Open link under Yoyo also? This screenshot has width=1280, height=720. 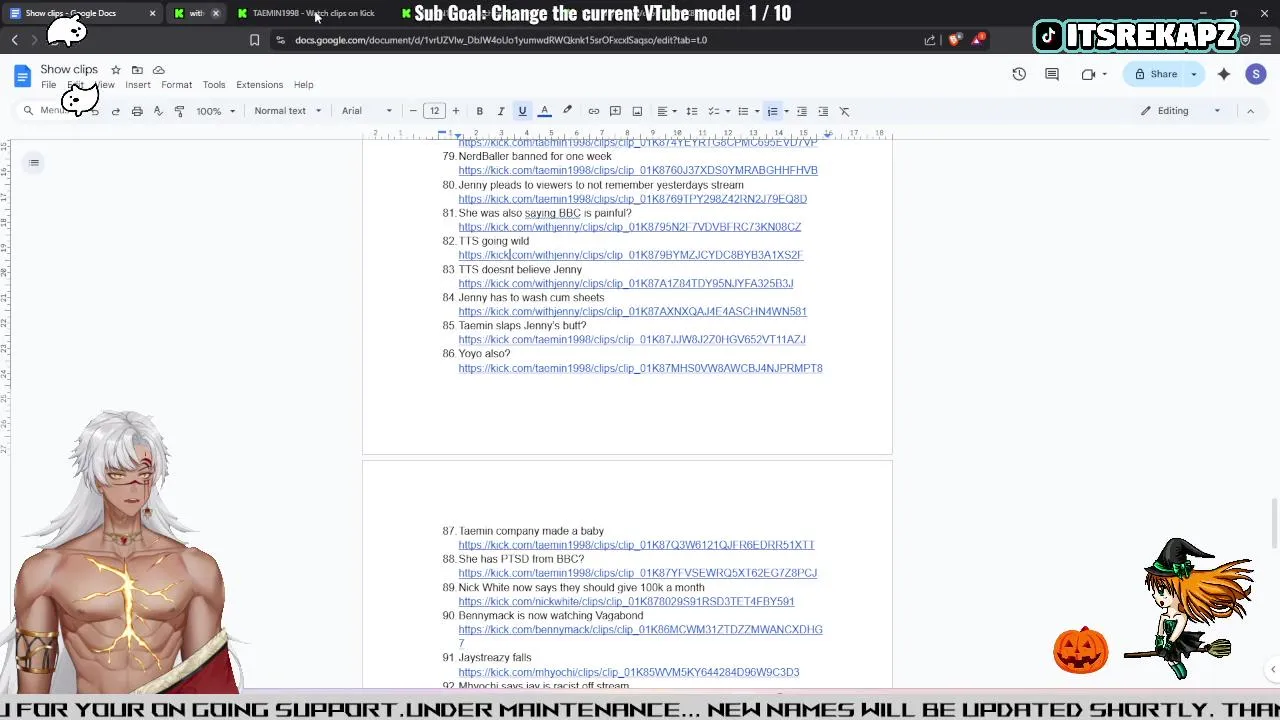640,368
